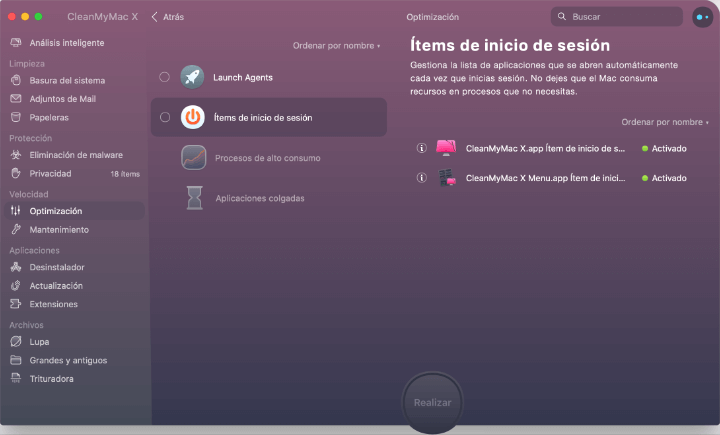Viewport: 720px width, 435px height.
Task: Toggle Activado status for CleanMyMac X Menu.app
Action: coord(664,178)
